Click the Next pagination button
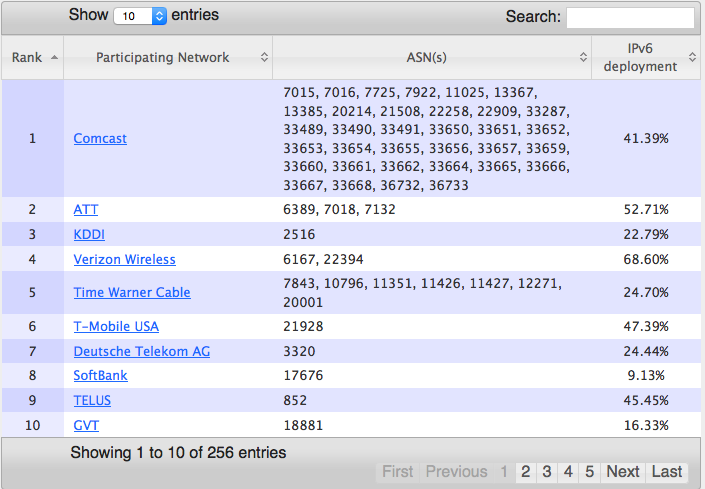This screenshot has height=489, width=705. tap(623, 472)
